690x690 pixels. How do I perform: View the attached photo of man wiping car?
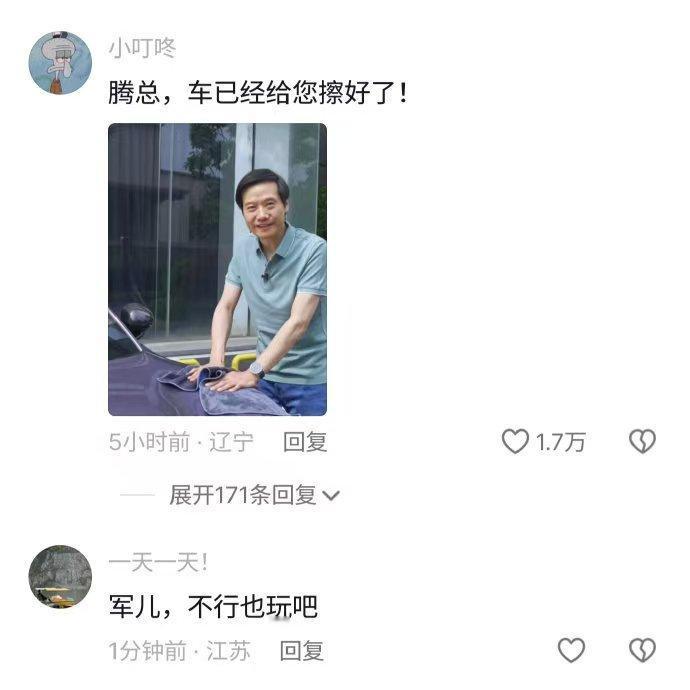pyautogui.click(x=217, y=269)
